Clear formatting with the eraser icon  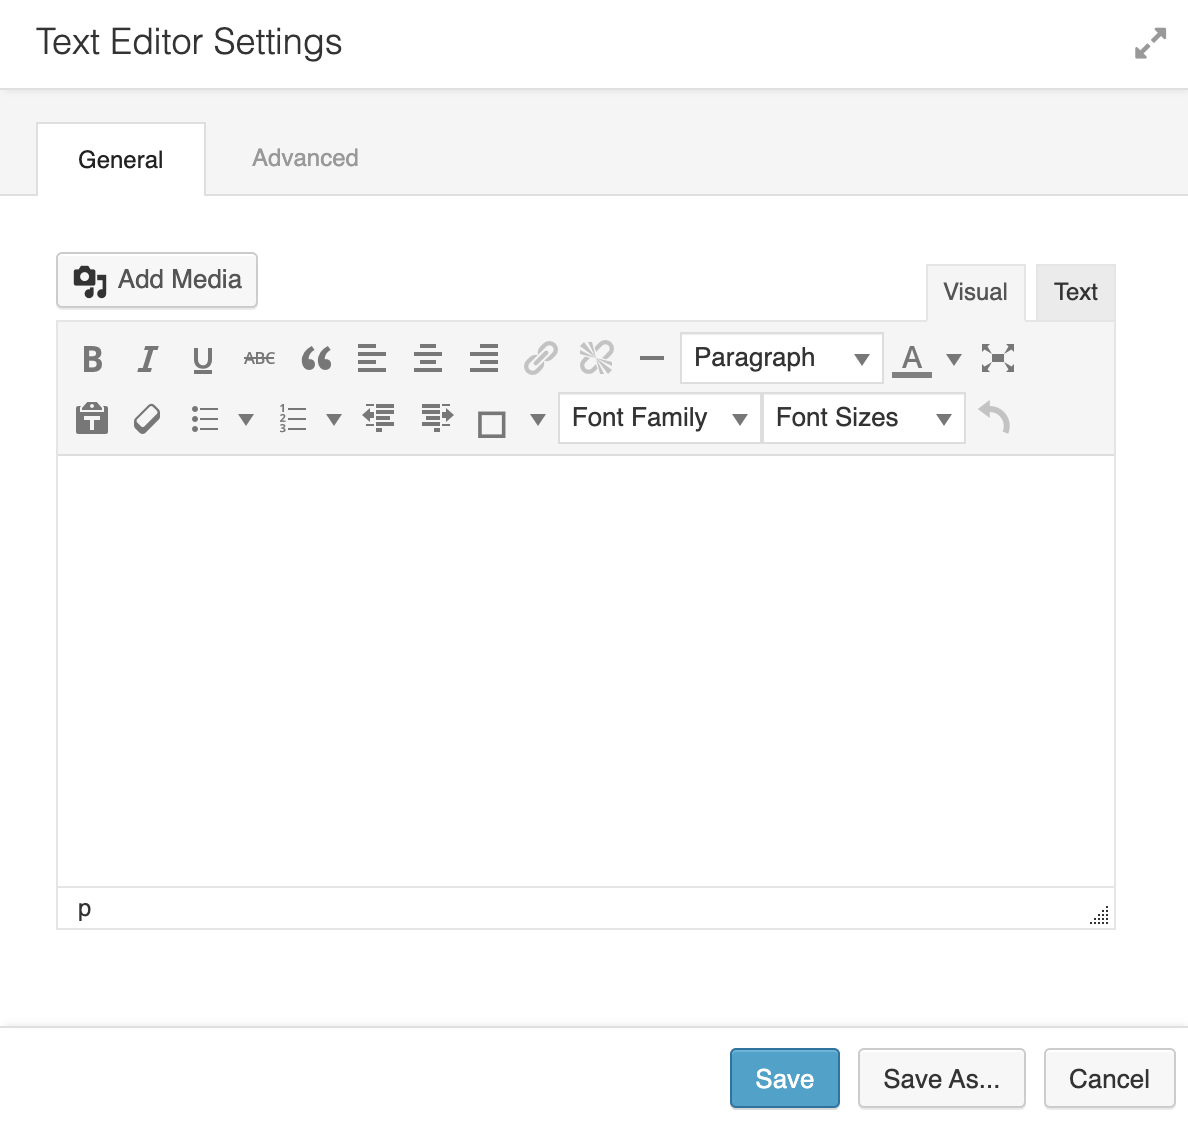(x=147, y=418)
